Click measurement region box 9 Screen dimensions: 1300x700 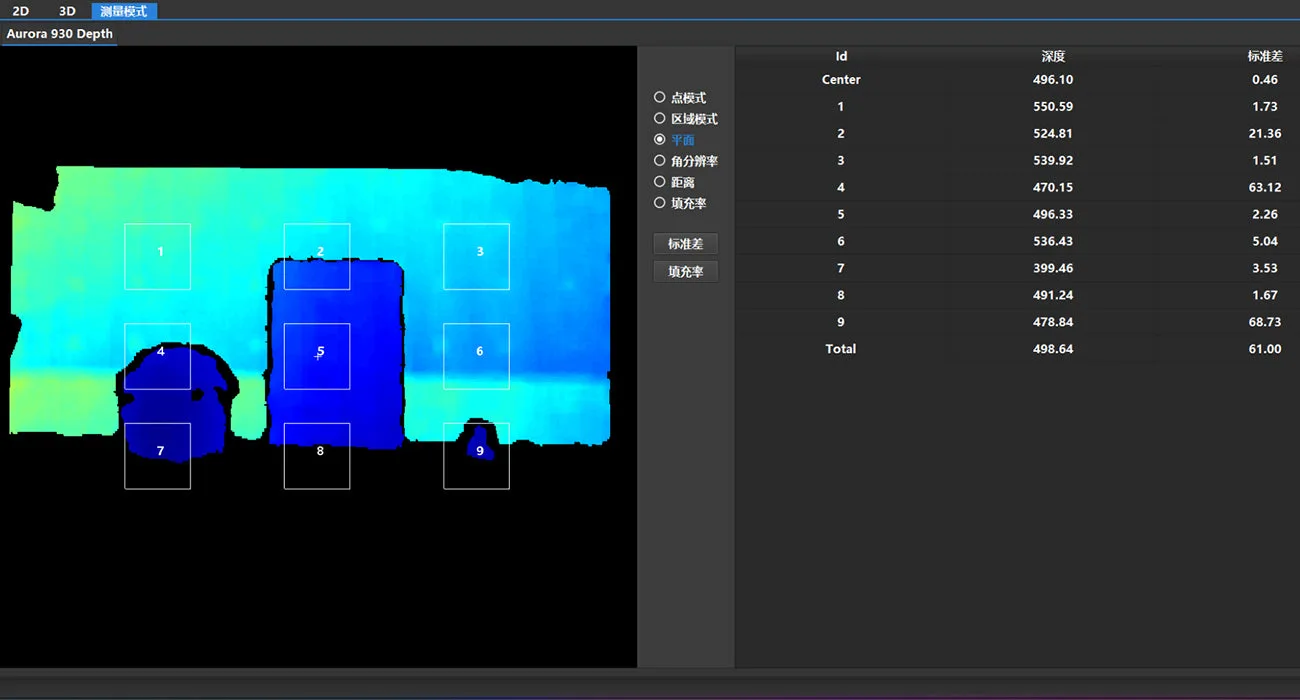(476, 456)
